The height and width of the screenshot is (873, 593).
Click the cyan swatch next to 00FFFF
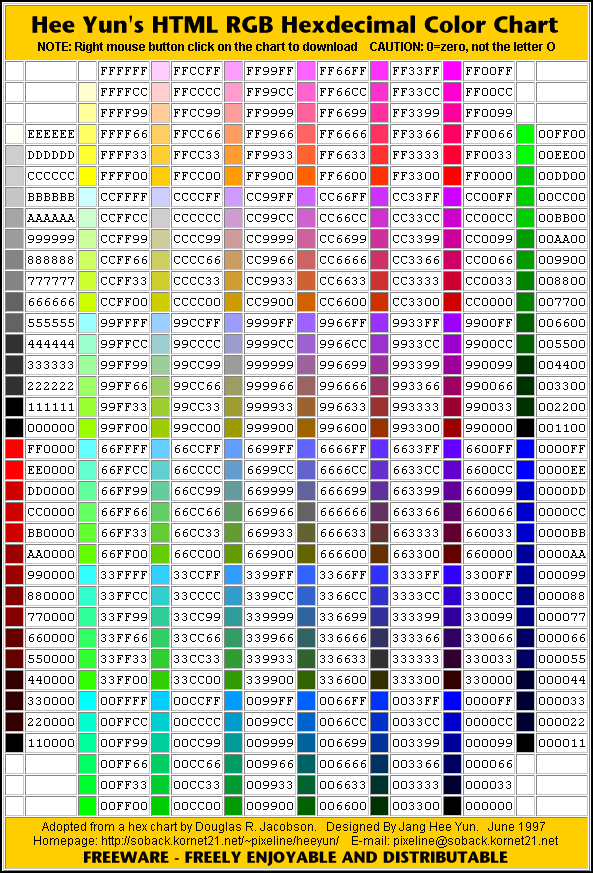tap(87, 701)
